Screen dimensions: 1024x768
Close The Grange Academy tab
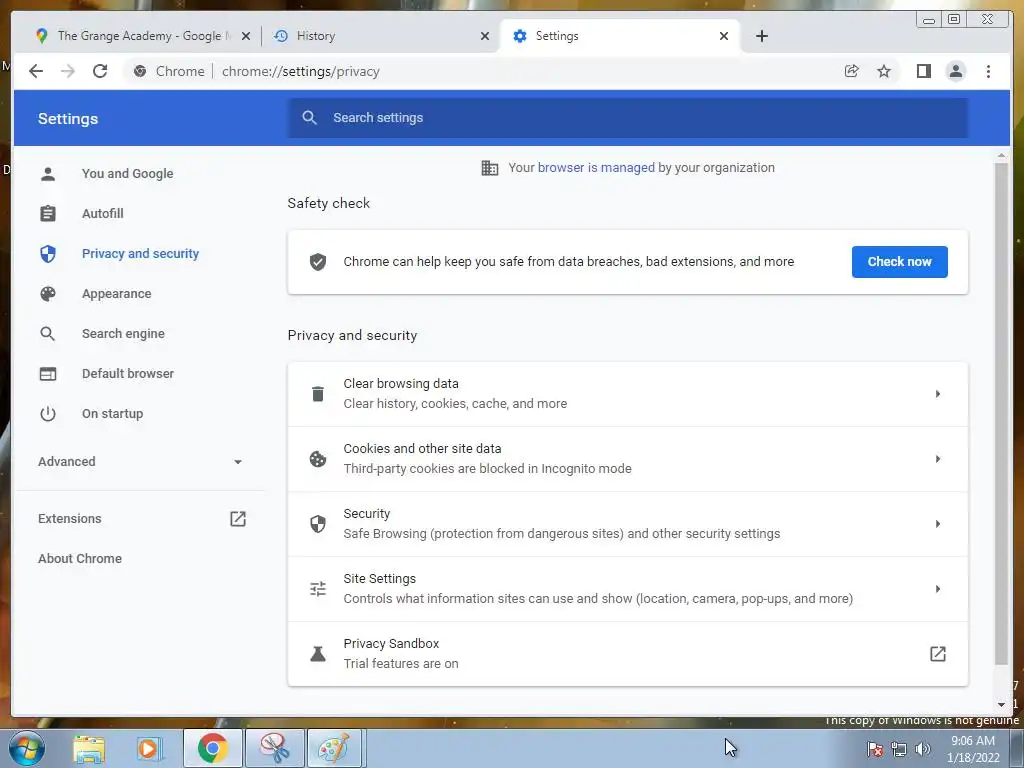pyautogui.click(x=246, y=36)
